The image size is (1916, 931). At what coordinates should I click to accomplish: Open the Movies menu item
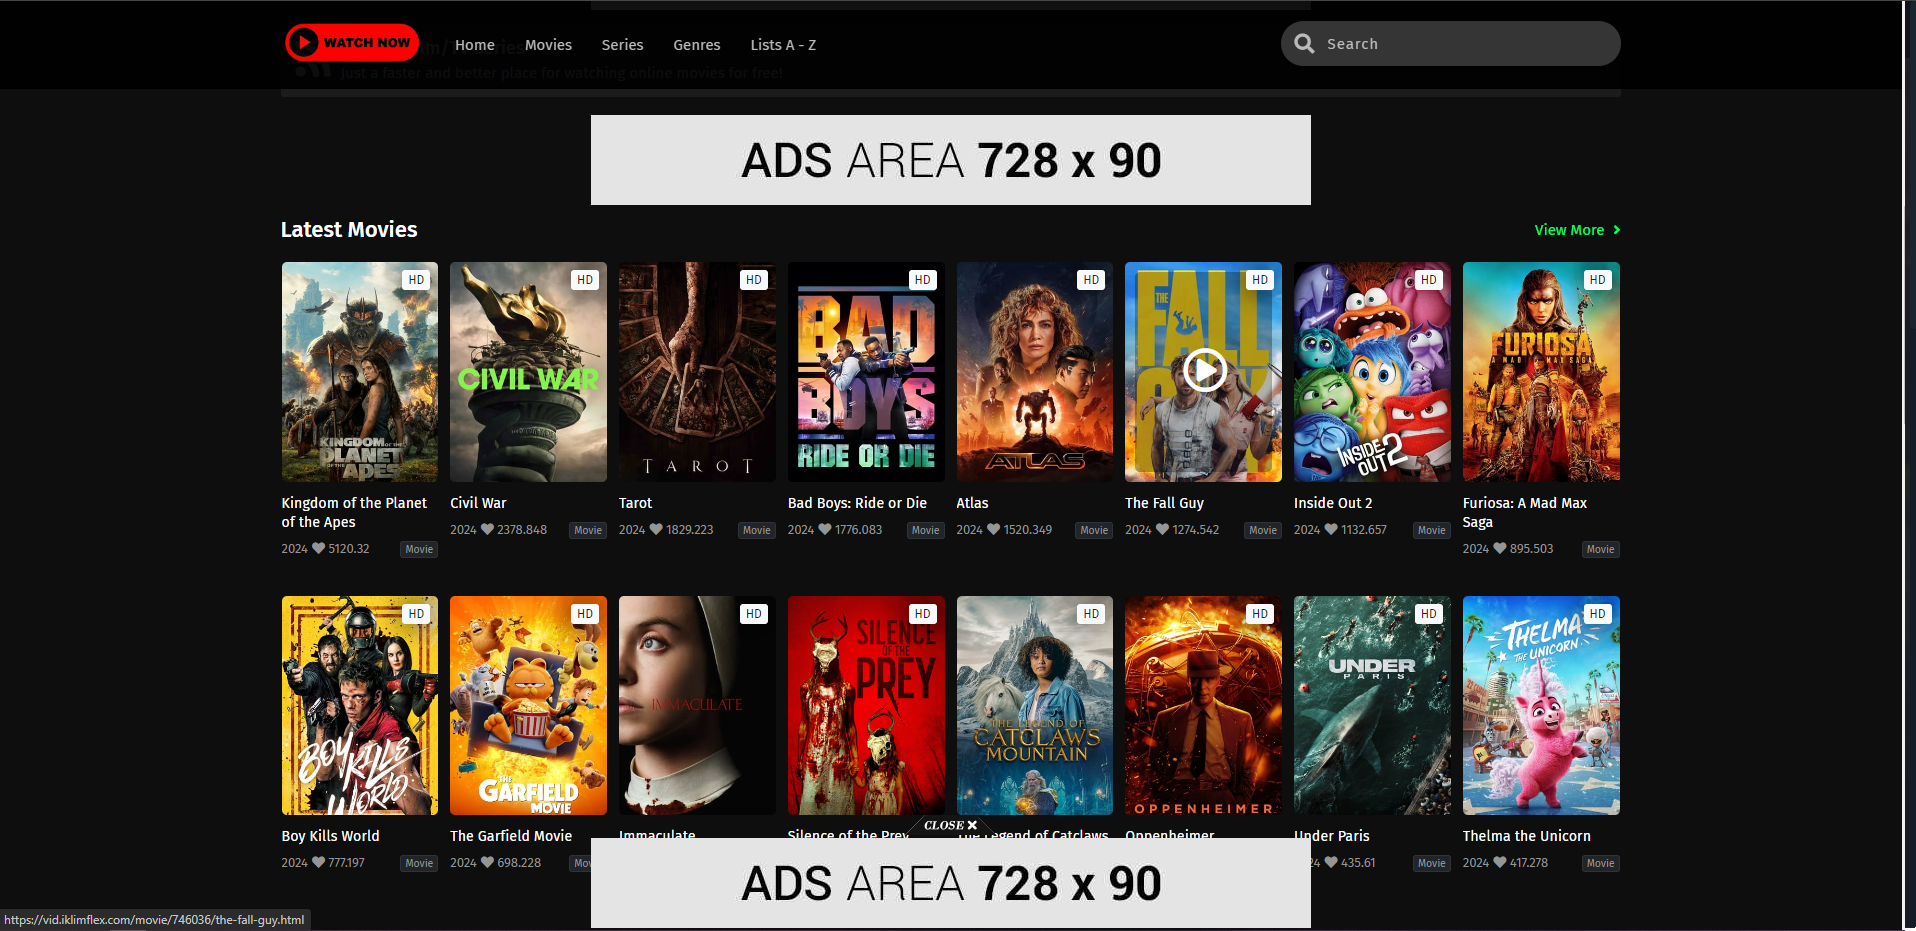pyautogui.click(x=548, y=45)
